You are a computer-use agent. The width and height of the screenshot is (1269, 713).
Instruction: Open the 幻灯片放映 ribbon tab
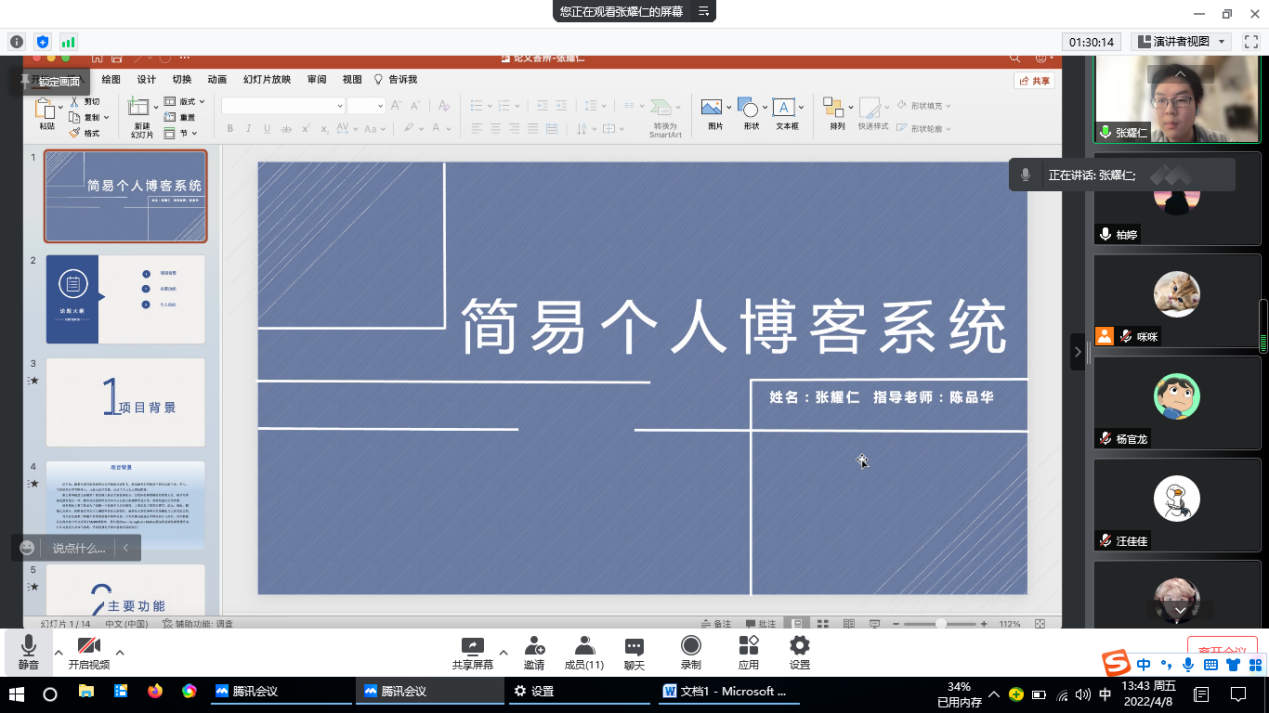pos(267,80)
